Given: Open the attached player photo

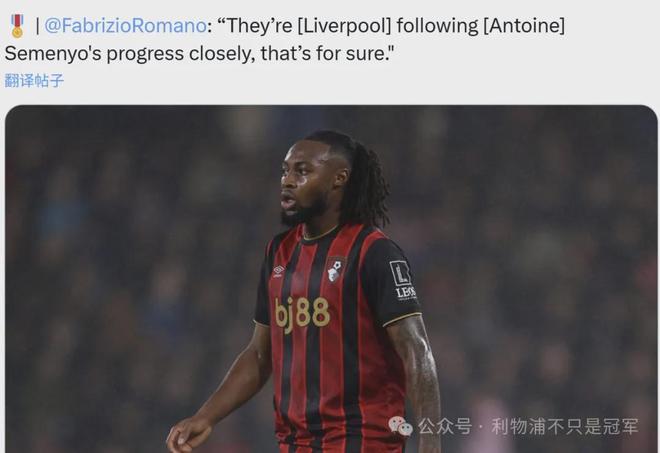Looking at the screenshot, I should click(x=331, y=279).
